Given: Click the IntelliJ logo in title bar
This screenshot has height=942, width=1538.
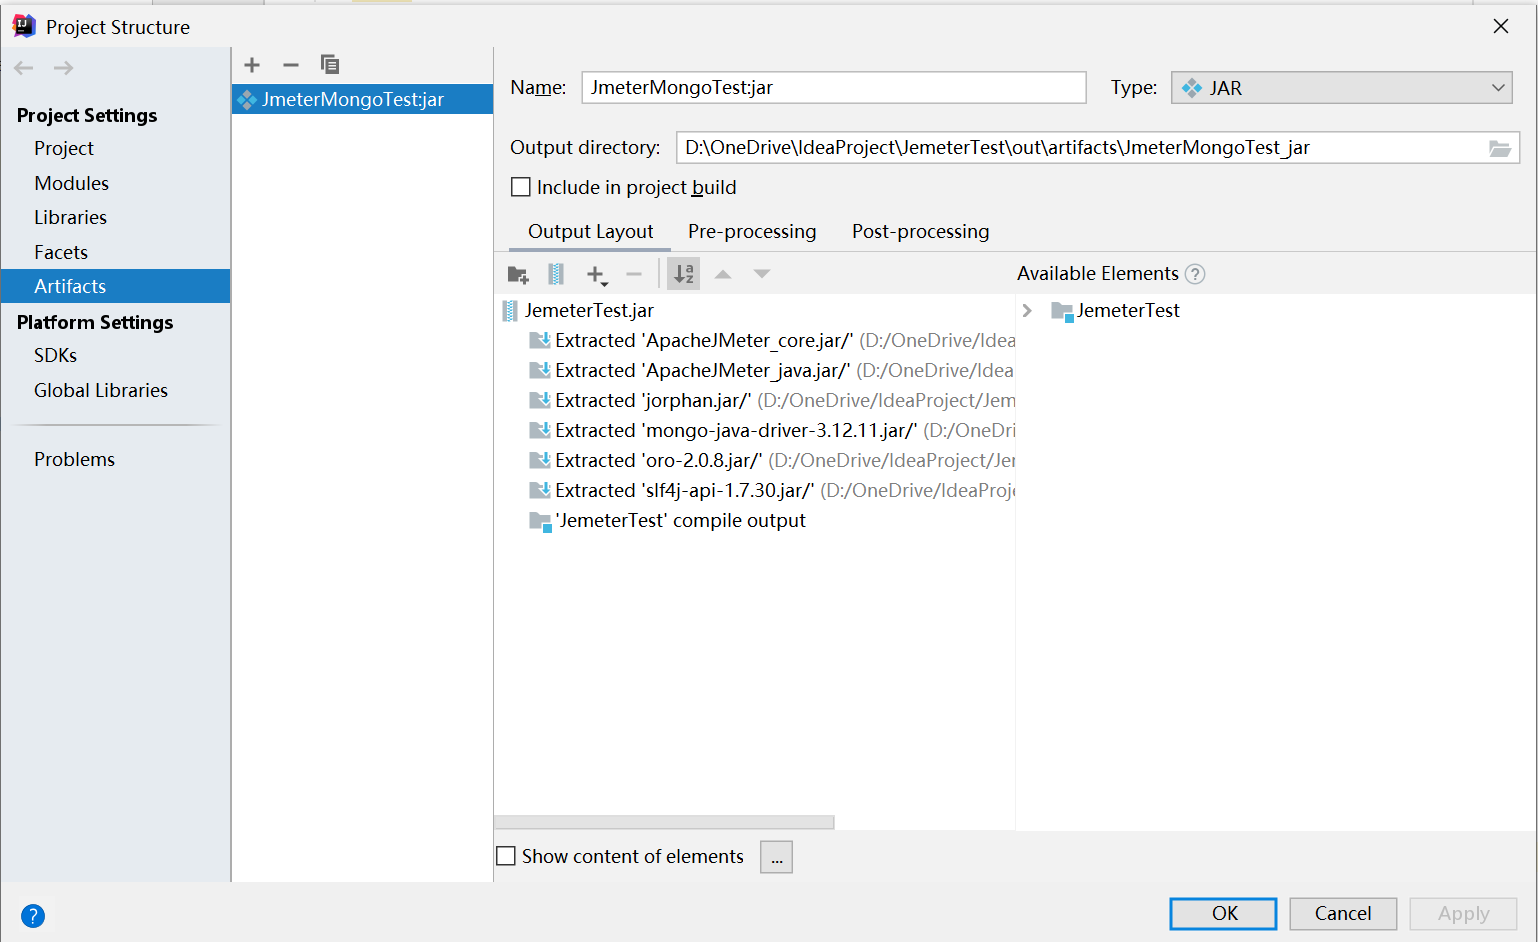Looking at the screenshot, I should pyautogui.click(x=24, y=26).
